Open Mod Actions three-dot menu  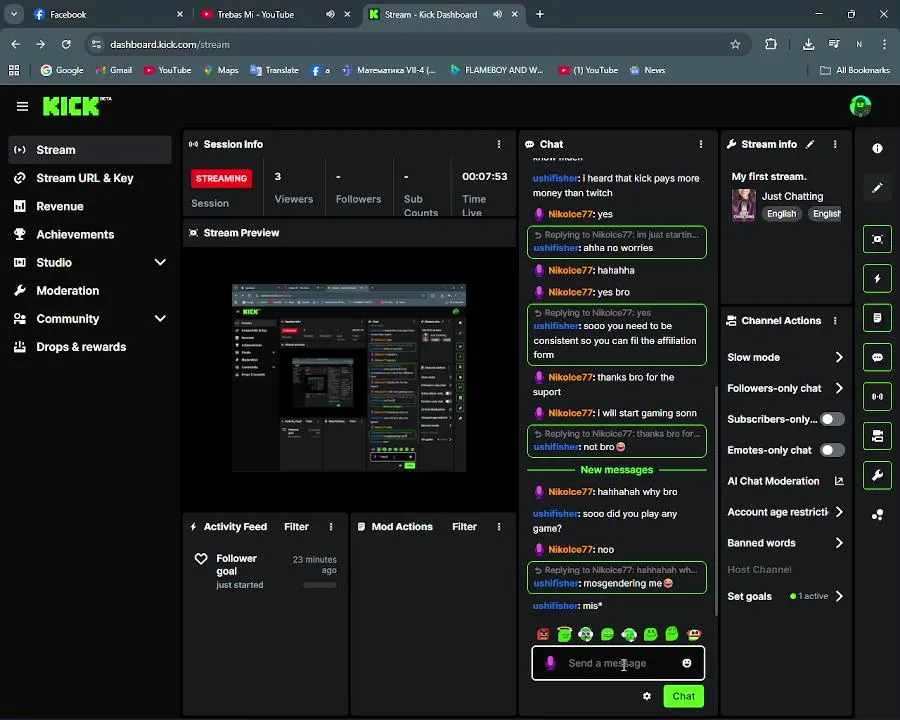[499, 527]
